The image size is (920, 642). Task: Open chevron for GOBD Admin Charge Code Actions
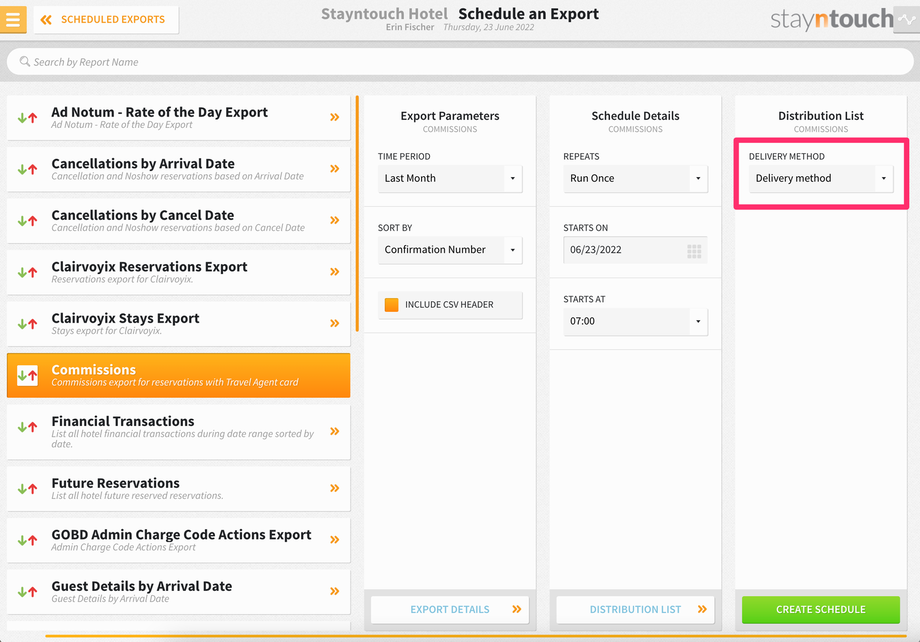[x=334, y=540]
